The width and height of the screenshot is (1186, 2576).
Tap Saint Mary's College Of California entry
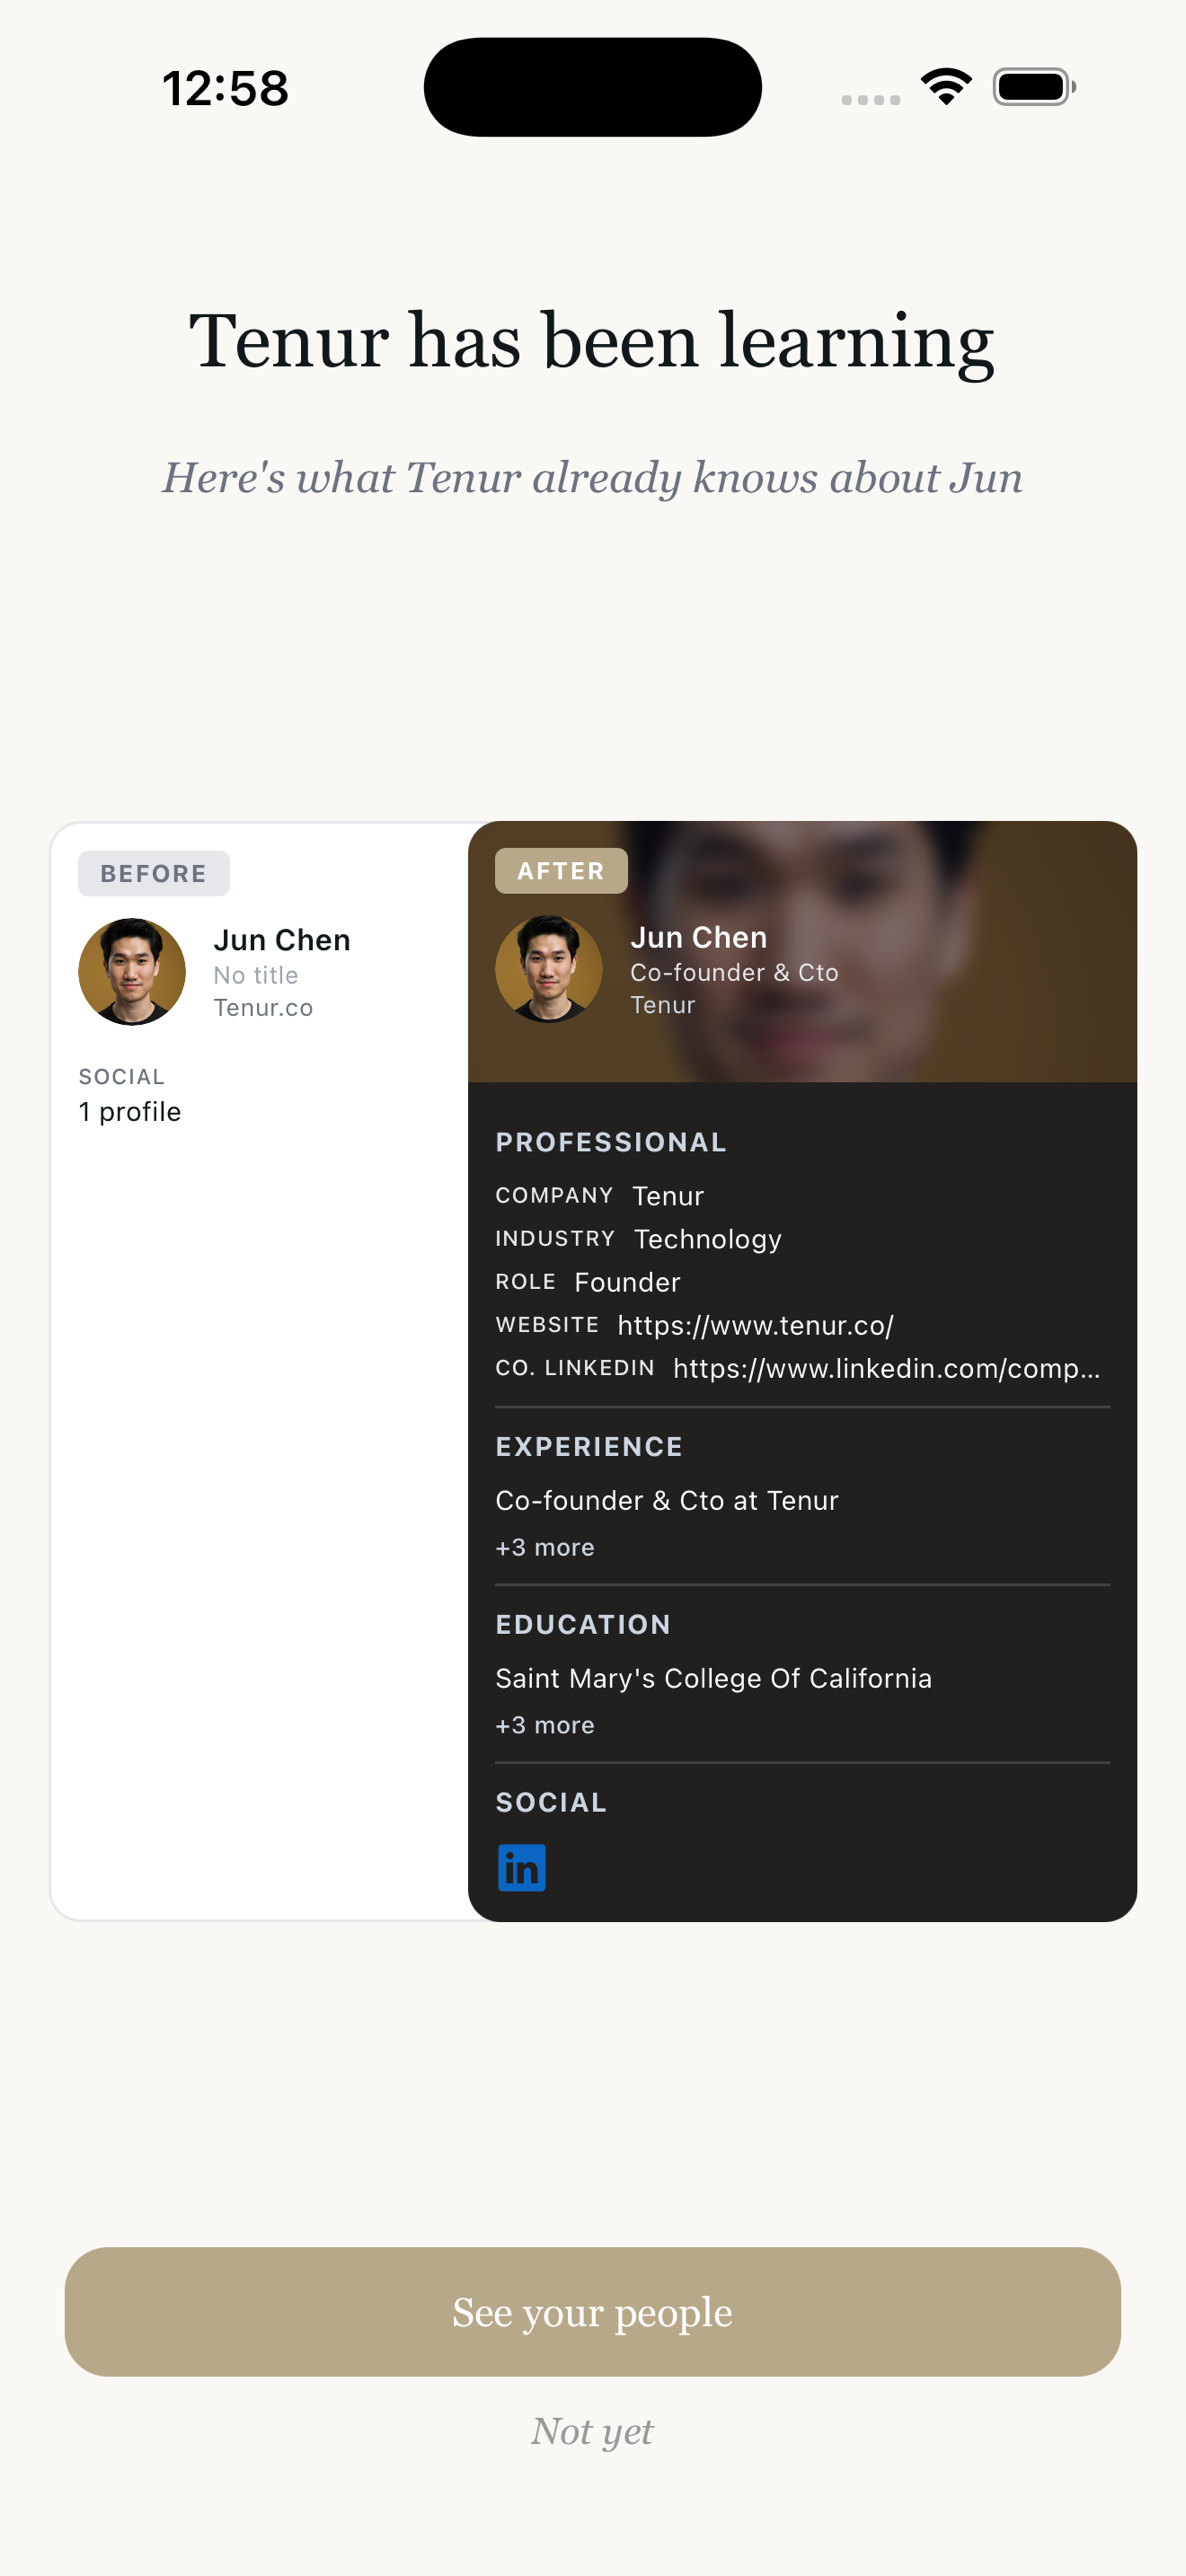point(714,1678)
